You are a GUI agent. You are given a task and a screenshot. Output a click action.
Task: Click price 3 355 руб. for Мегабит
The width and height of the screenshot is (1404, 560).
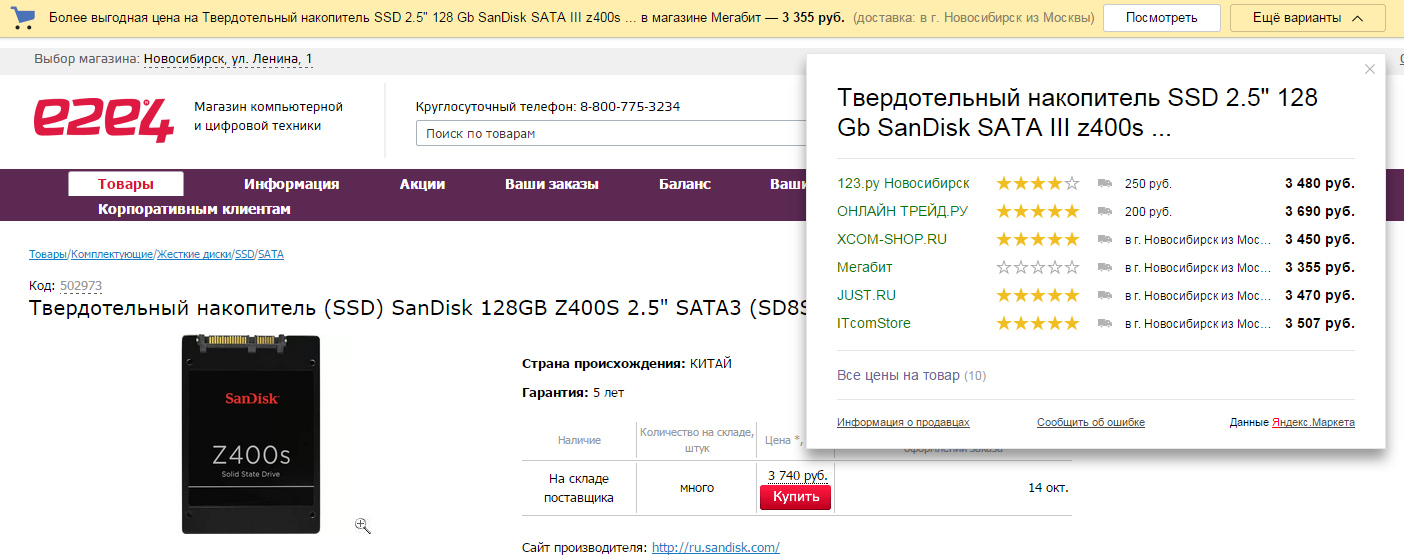pyautogui.click(x=1320, y=268)
